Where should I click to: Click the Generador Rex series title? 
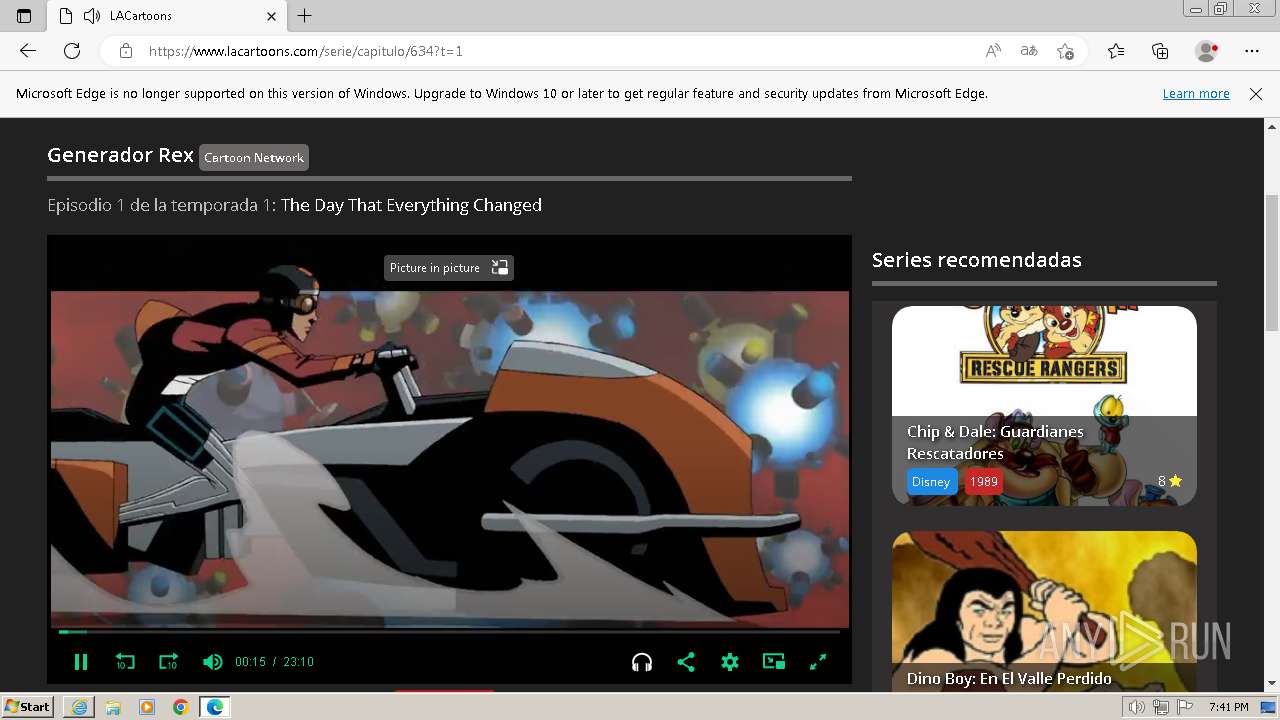coord(120,155)
